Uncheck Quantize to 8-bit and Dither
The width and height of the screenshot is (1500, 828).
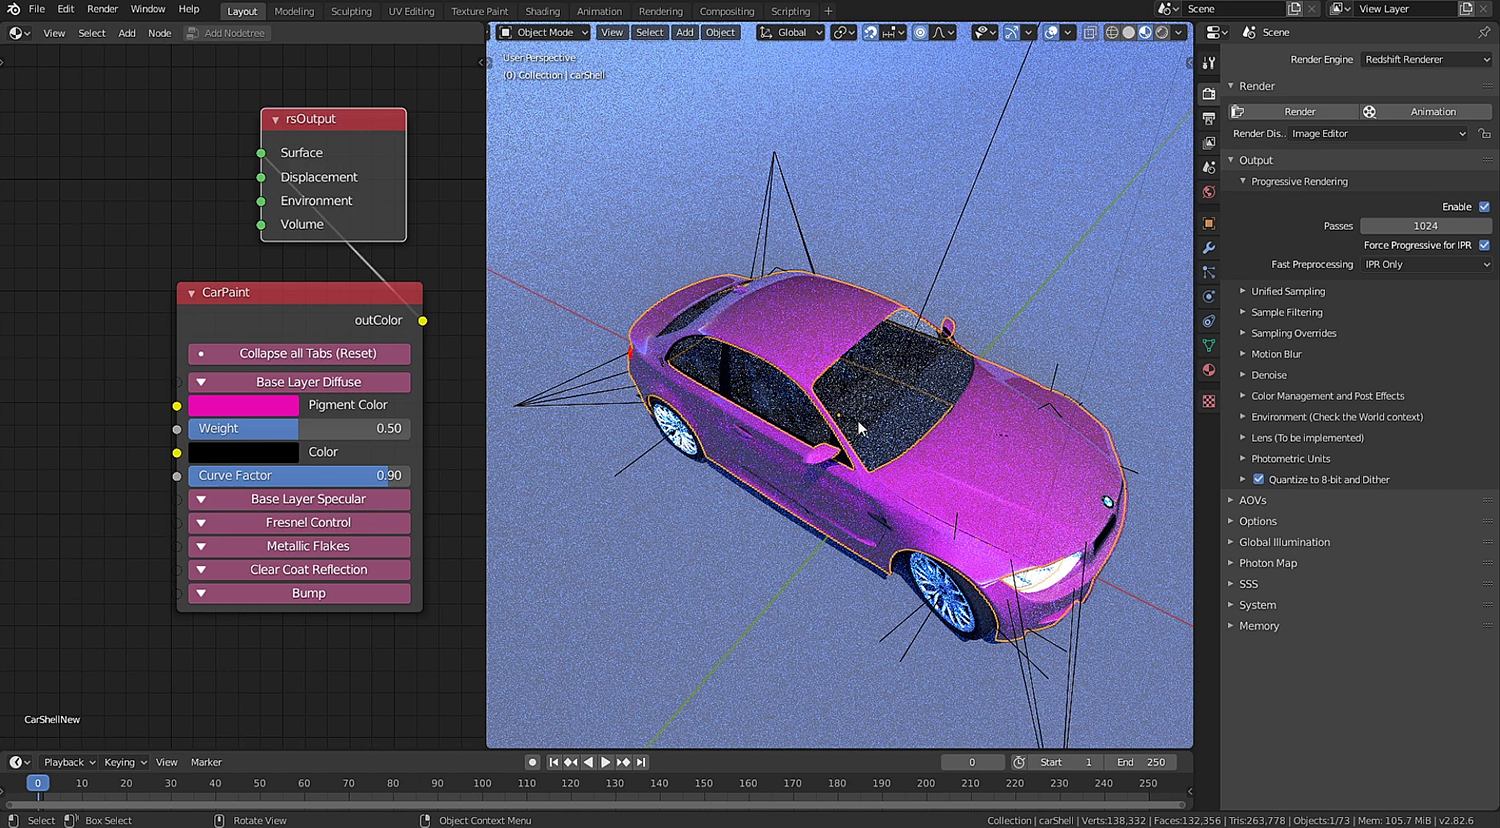pyautogui.click(x=1258, y=479)
